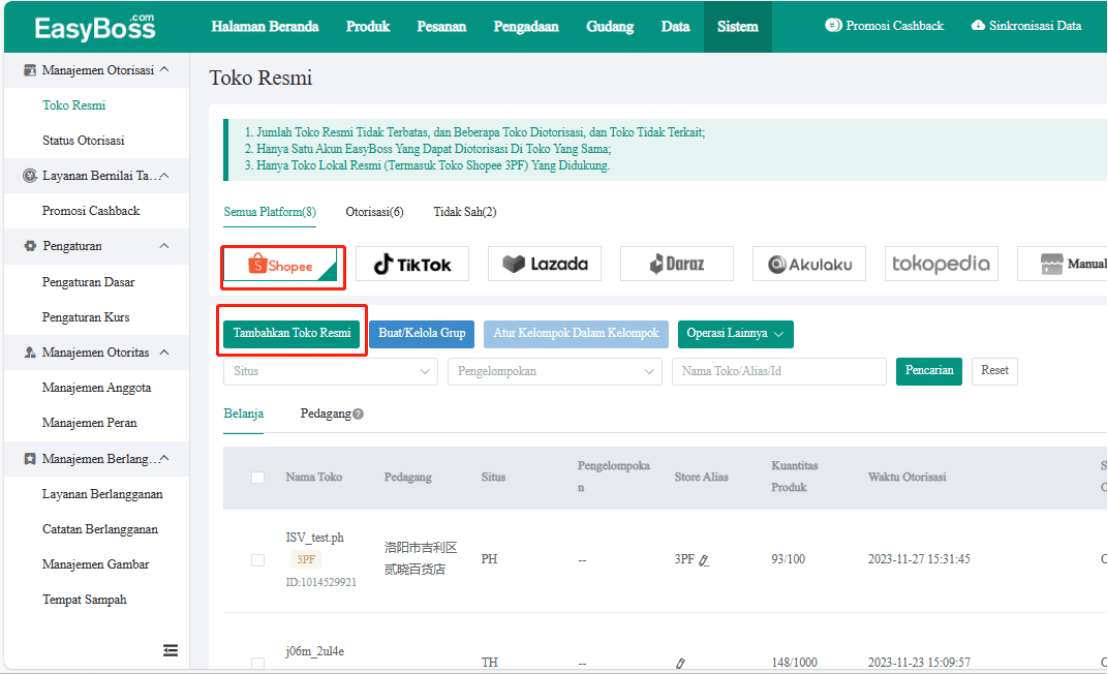
Task: Collapse the Layanan Bernilai Tambah section chevron
Action: pyautogui.click(x=165, y=175)
